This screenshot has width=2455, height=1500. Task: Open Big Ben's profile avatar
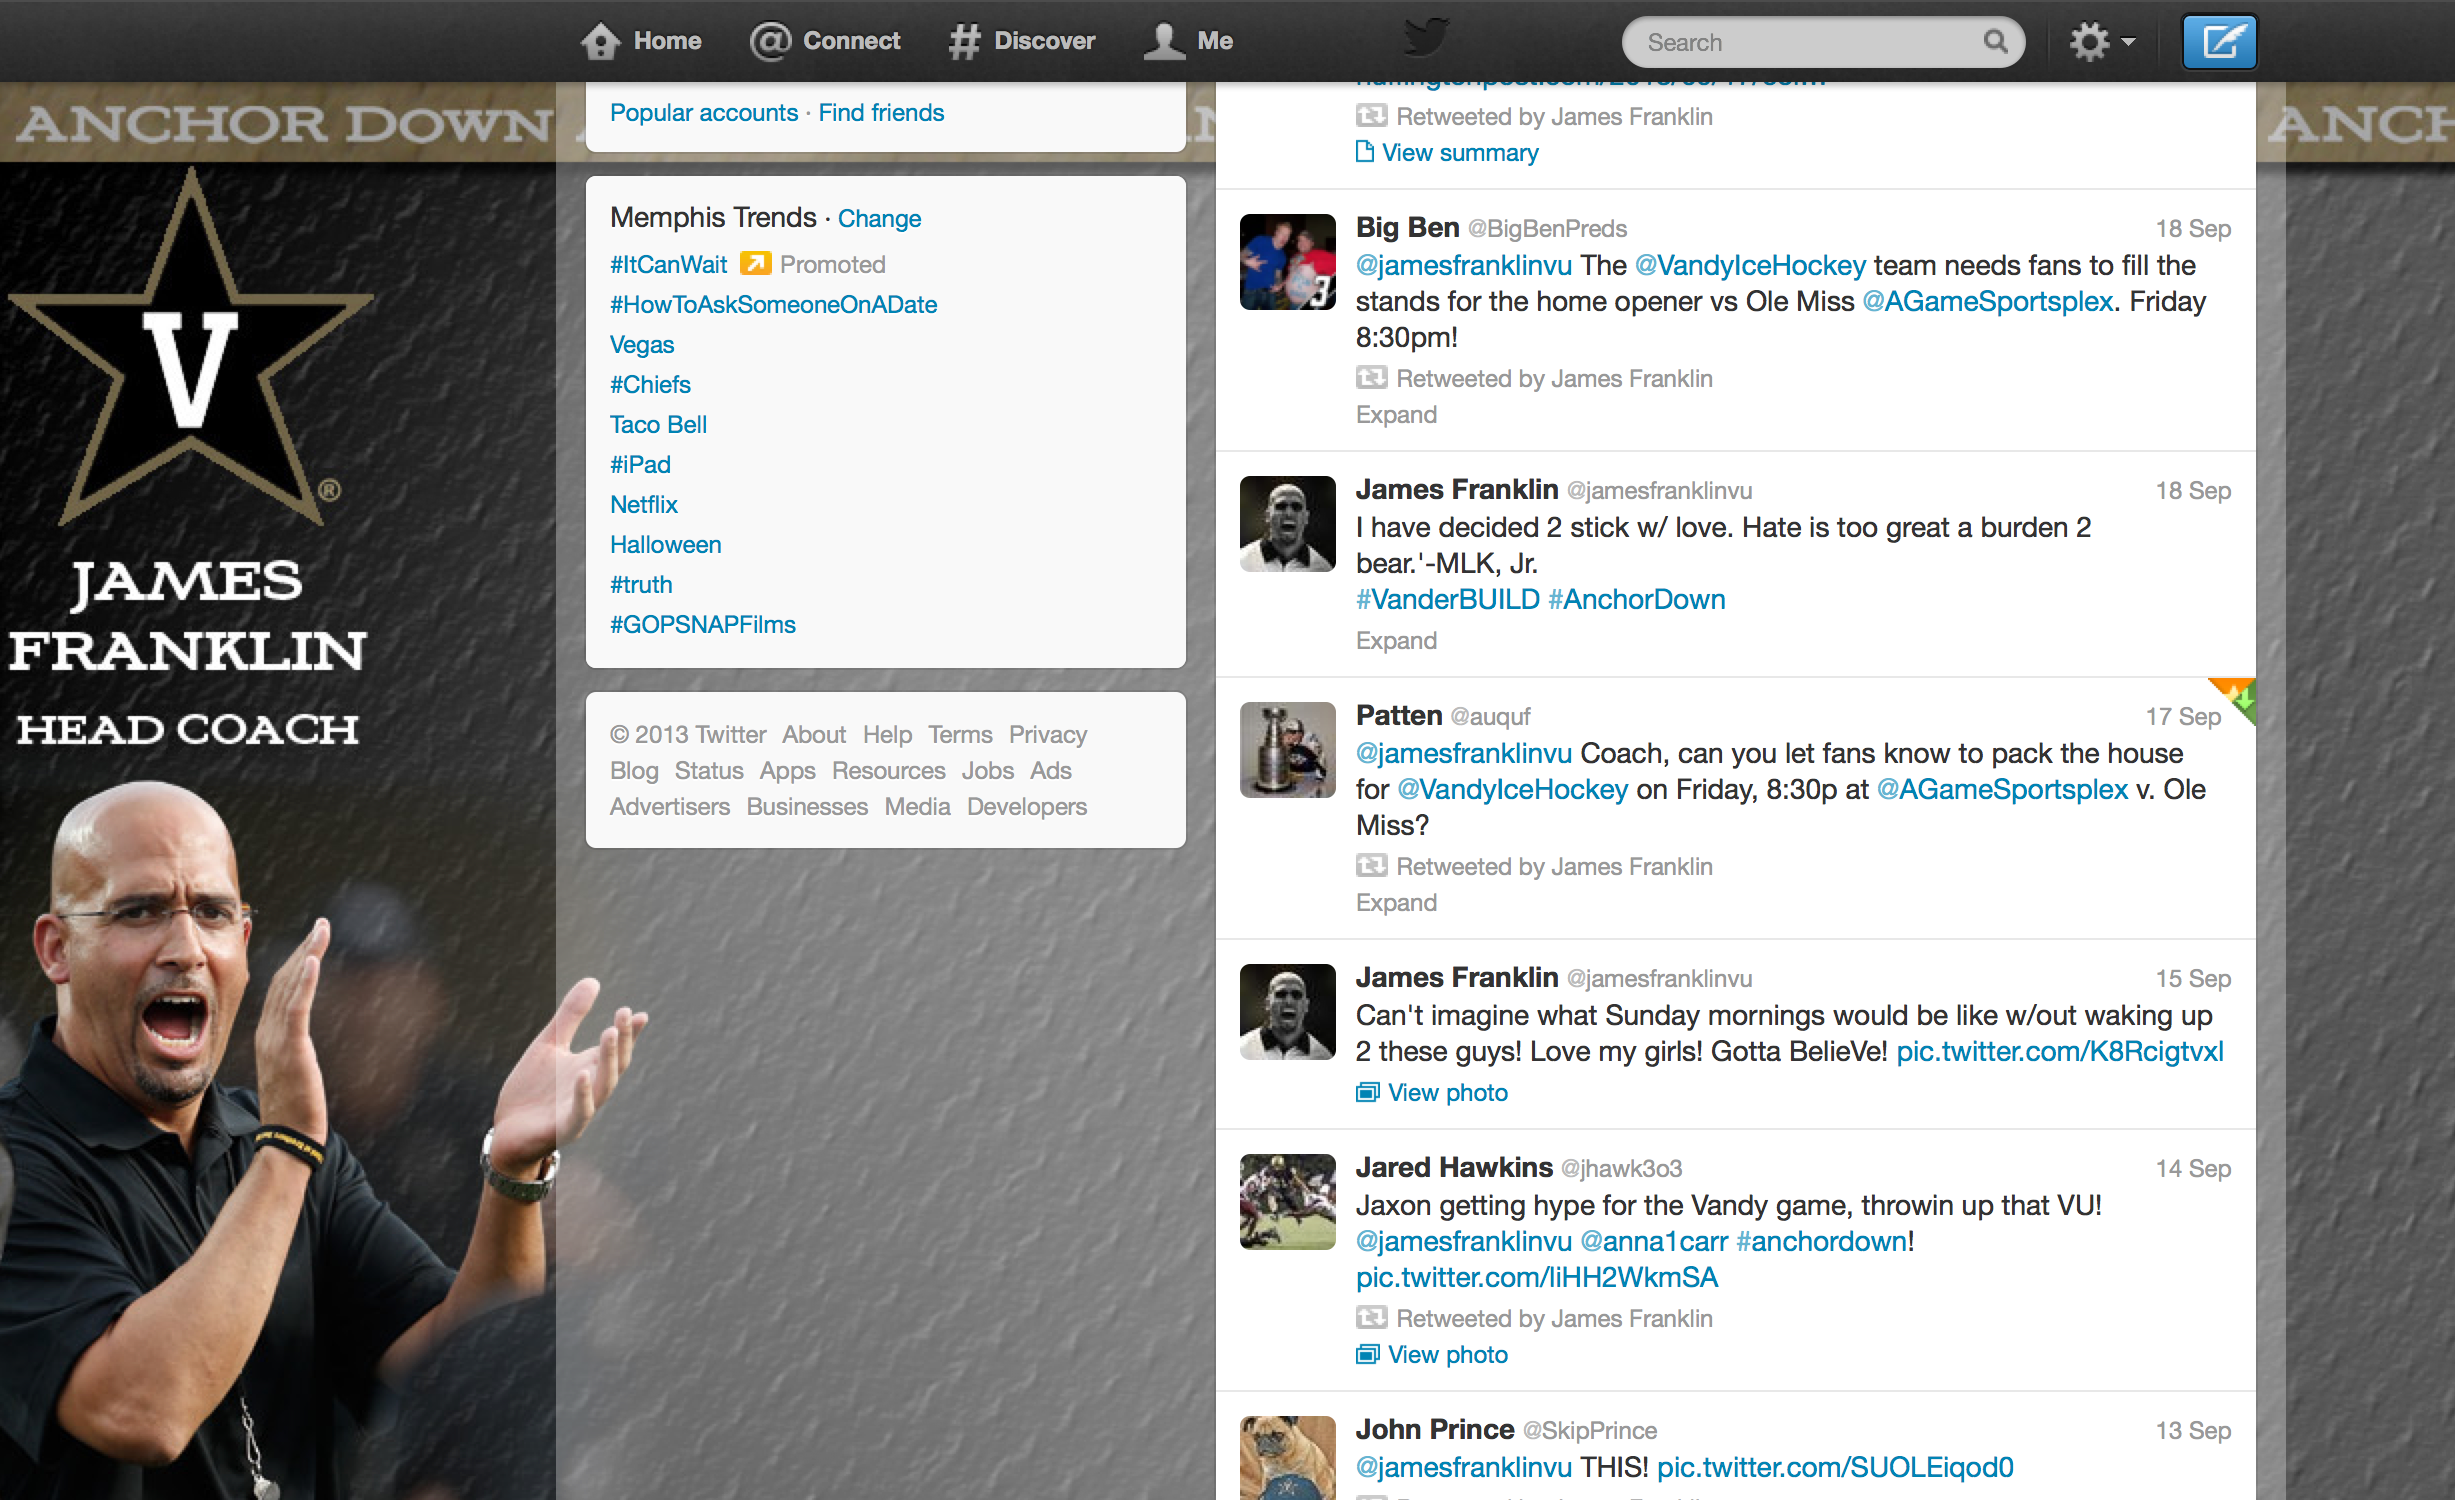point(1288,262)
